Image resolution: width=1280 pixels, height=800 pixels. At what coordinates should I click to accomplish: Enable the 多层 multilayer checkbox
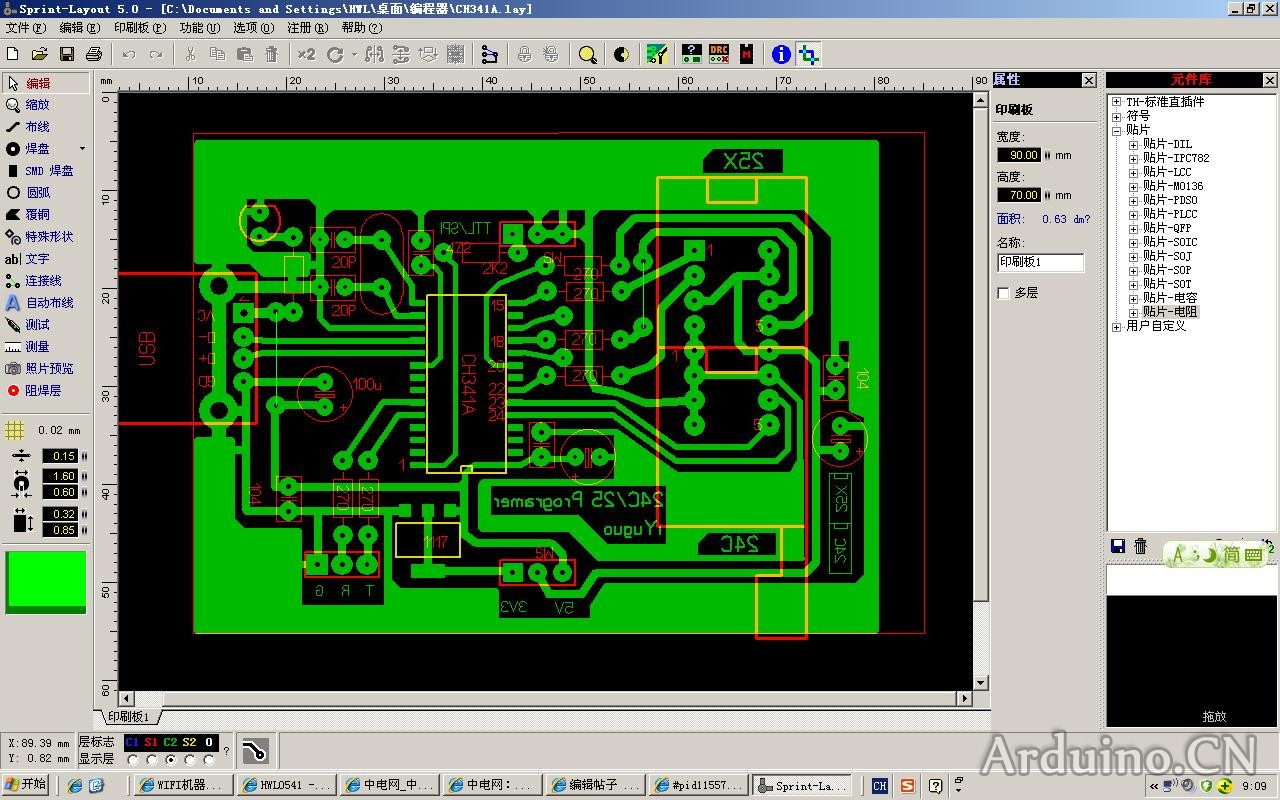[x=1003, y=293]
